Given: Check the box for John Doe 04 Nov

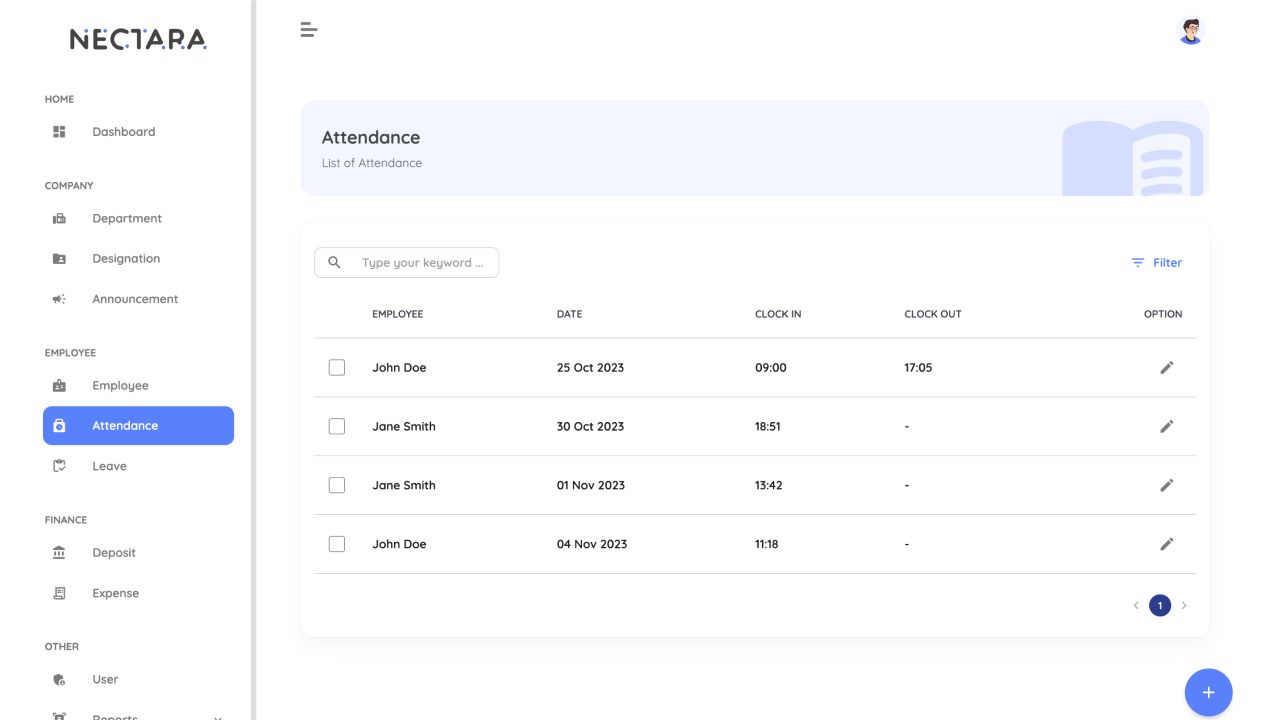Looking at the screenshot, I should pyautogui.click(x=337, y=545).
